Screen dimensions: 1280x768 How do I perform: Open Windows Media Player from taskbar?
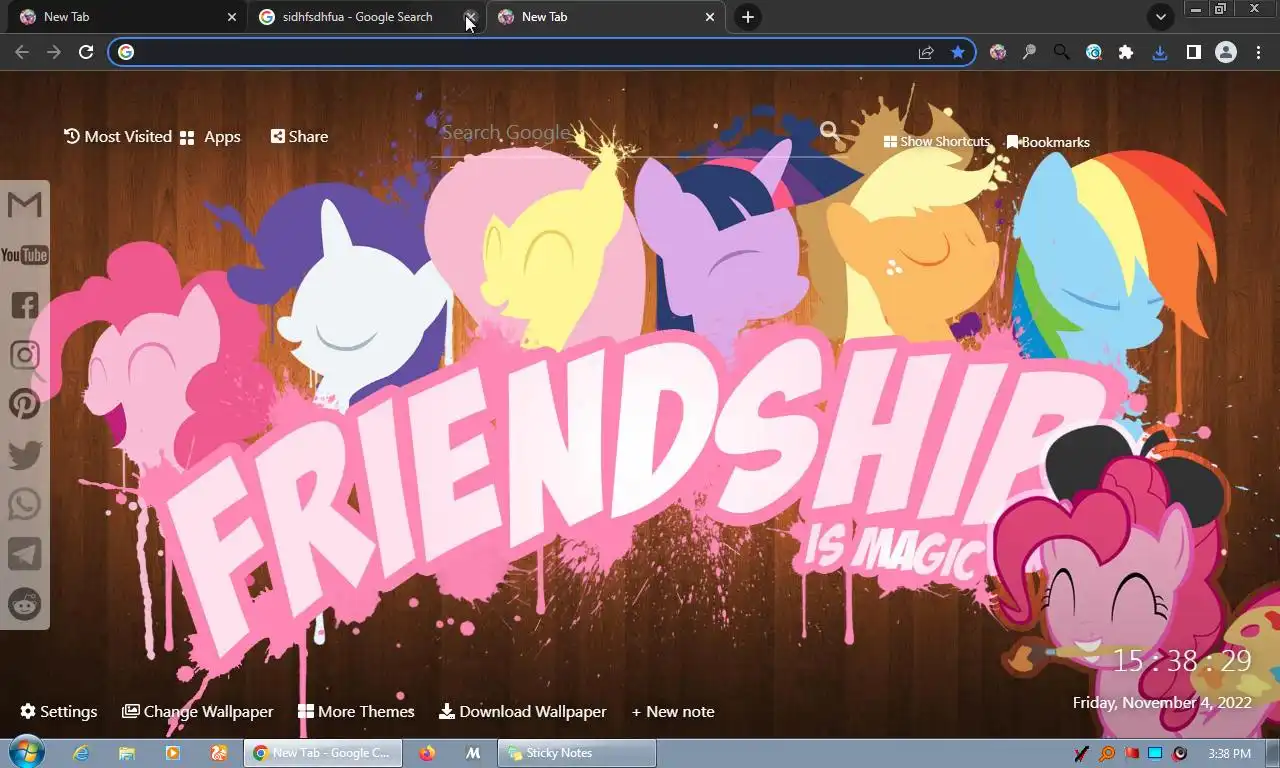(173, 753)
